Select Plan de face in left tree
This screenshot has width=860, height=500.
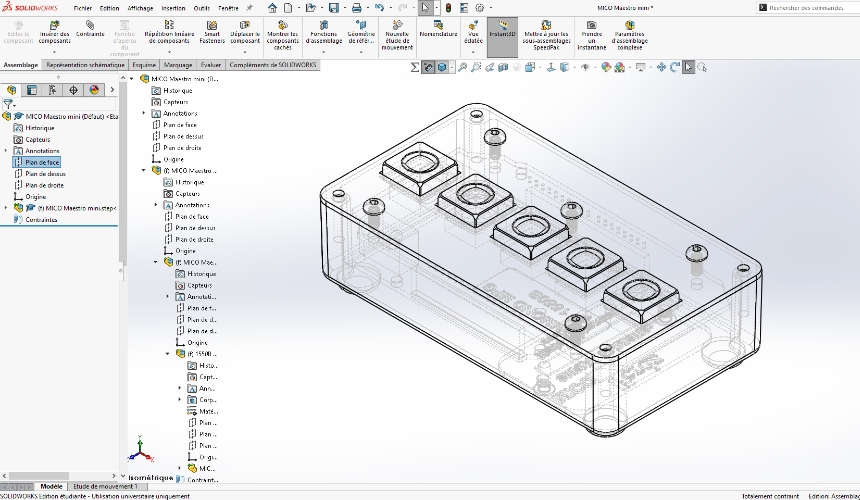(42, 162)
